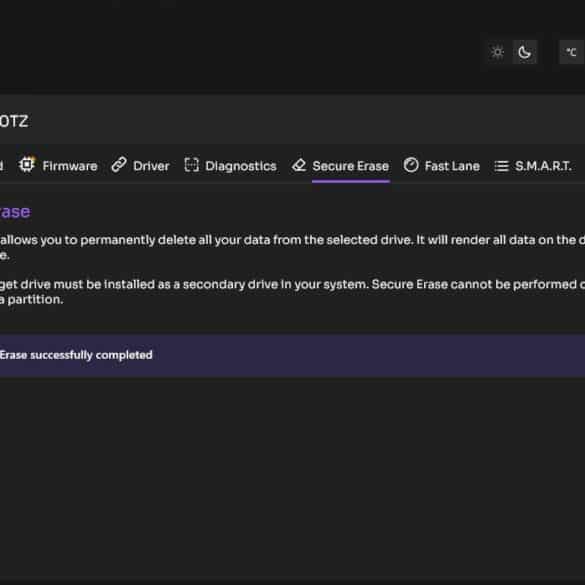This screenshot has width=585, height=585.
Task: Enable dark theme with moon icon
Action: pos(525,52)
